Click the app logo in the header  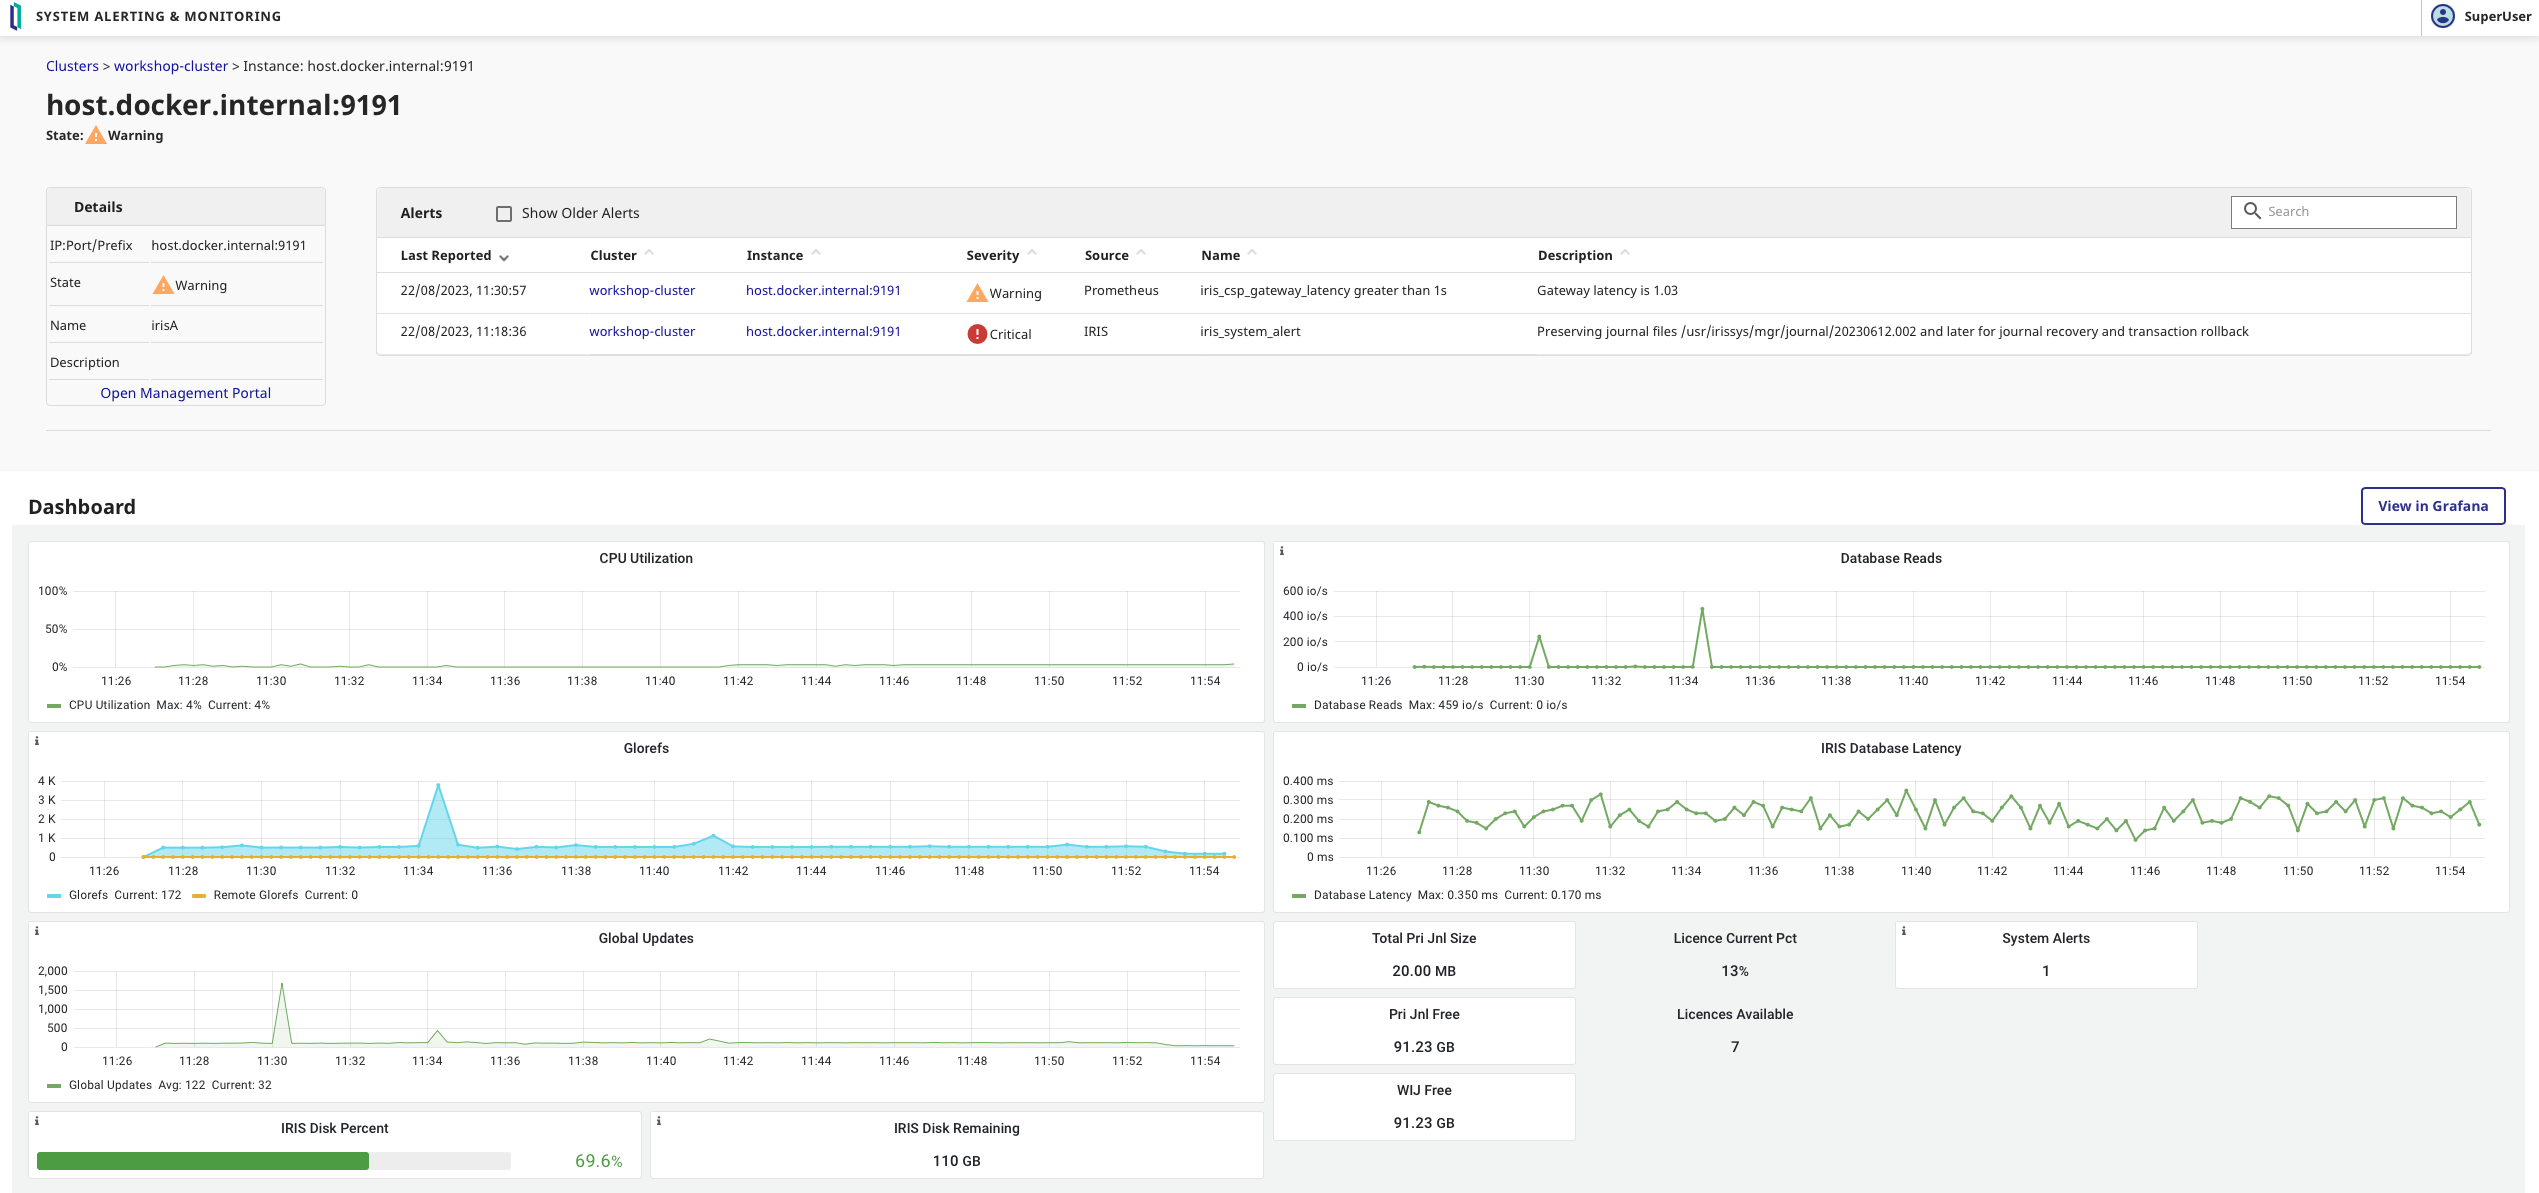15,16
